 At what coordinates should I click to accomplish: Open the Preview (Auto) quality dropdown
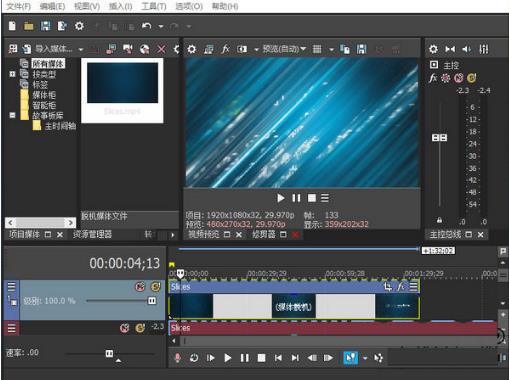[x=284, y=49]
